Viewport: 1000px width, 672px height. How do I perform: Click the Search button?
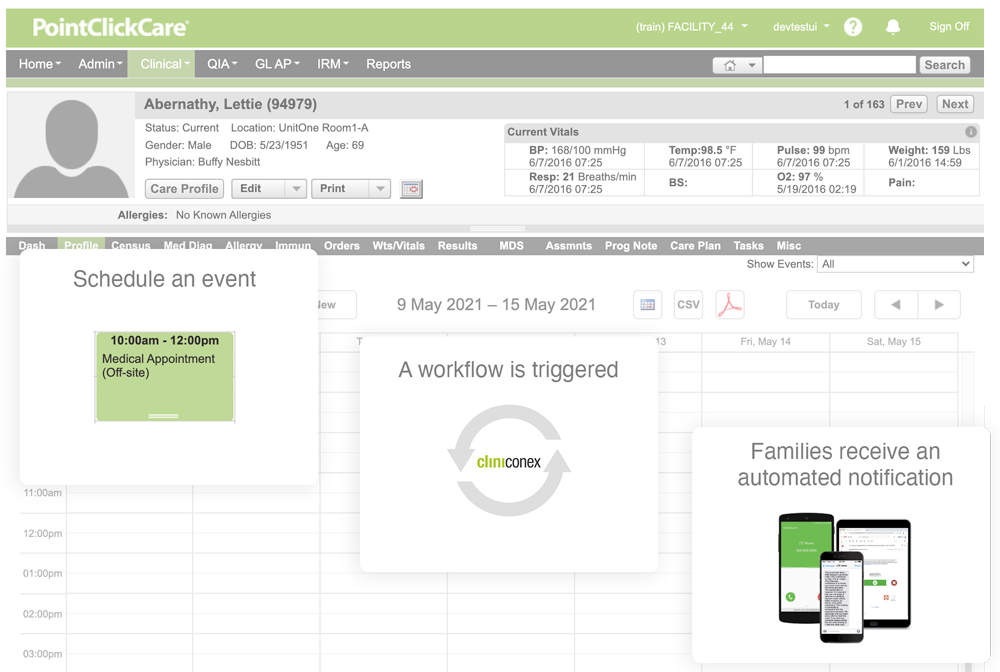[945, 65]
